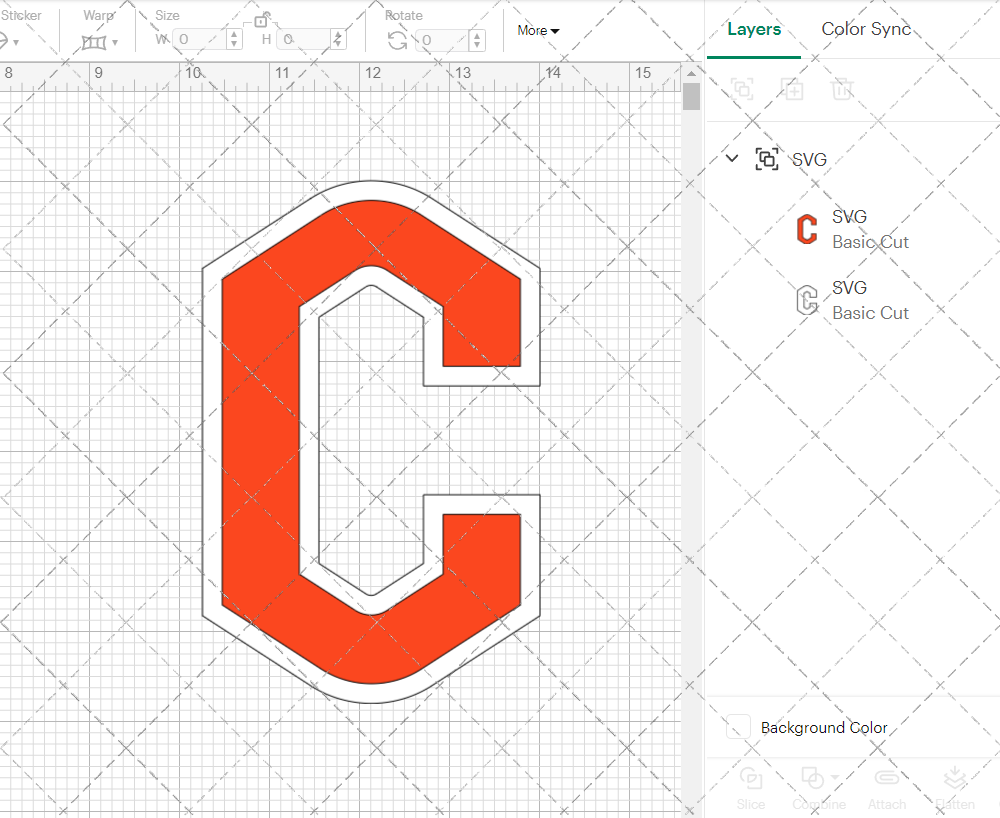This screenshot has height=818, width=1000.
Task: Click the Duplicate layer icon
Action: [793, 89]
